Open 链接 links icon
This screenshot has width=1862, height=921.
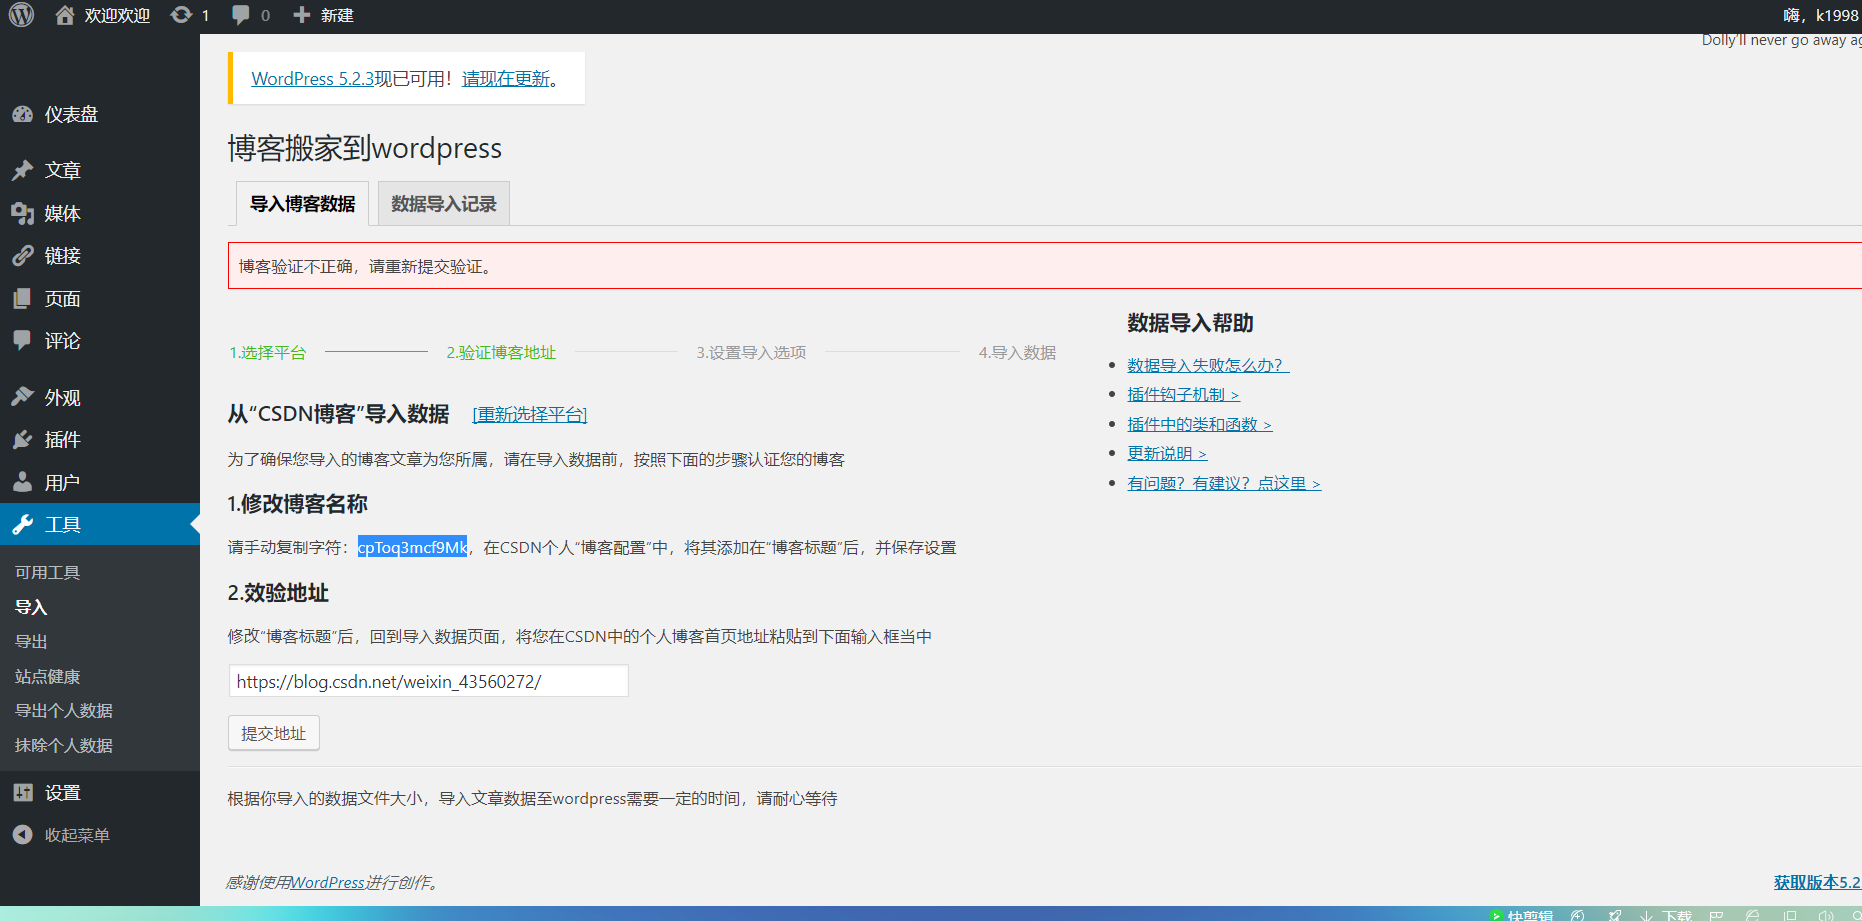[22, 256]
